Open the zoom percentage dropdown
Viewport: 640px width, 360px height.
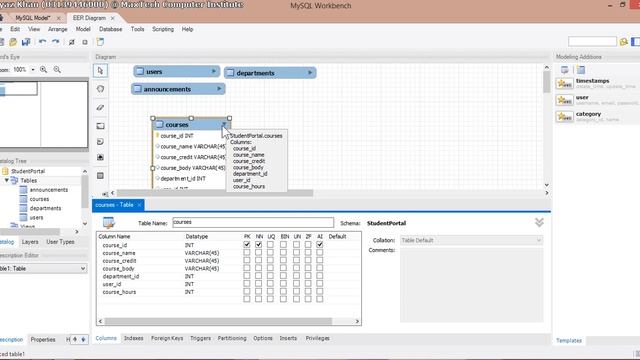(x=33, y=70)
